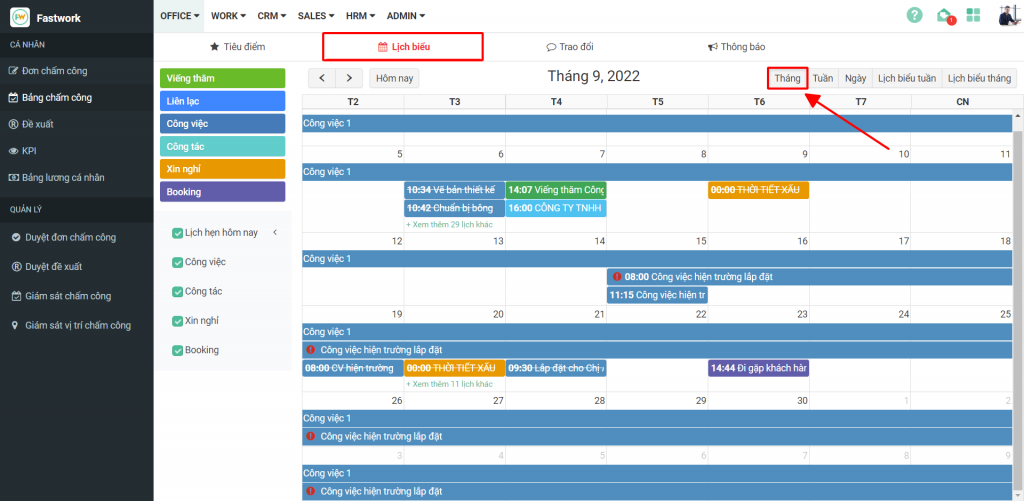Go to previous month with left arrow
This screenshot has height=501, width=1024.
click(322, 78)
